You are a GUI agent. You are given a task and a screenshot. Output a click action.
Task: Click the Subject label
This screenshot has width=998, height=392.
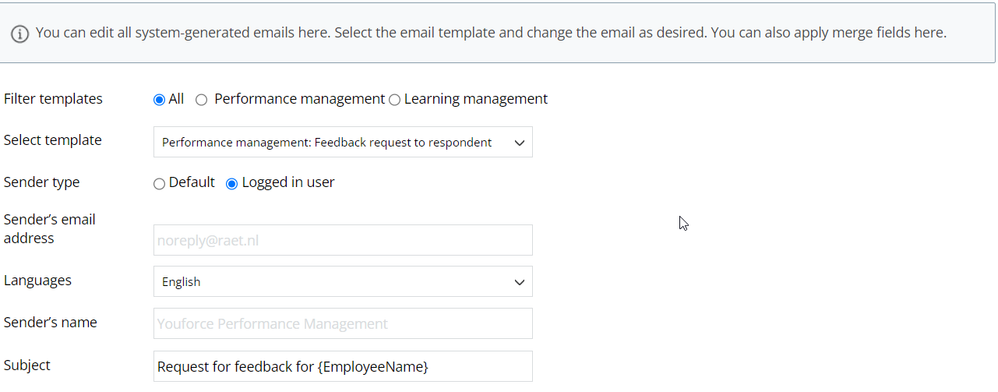click(x=27, y=365)
